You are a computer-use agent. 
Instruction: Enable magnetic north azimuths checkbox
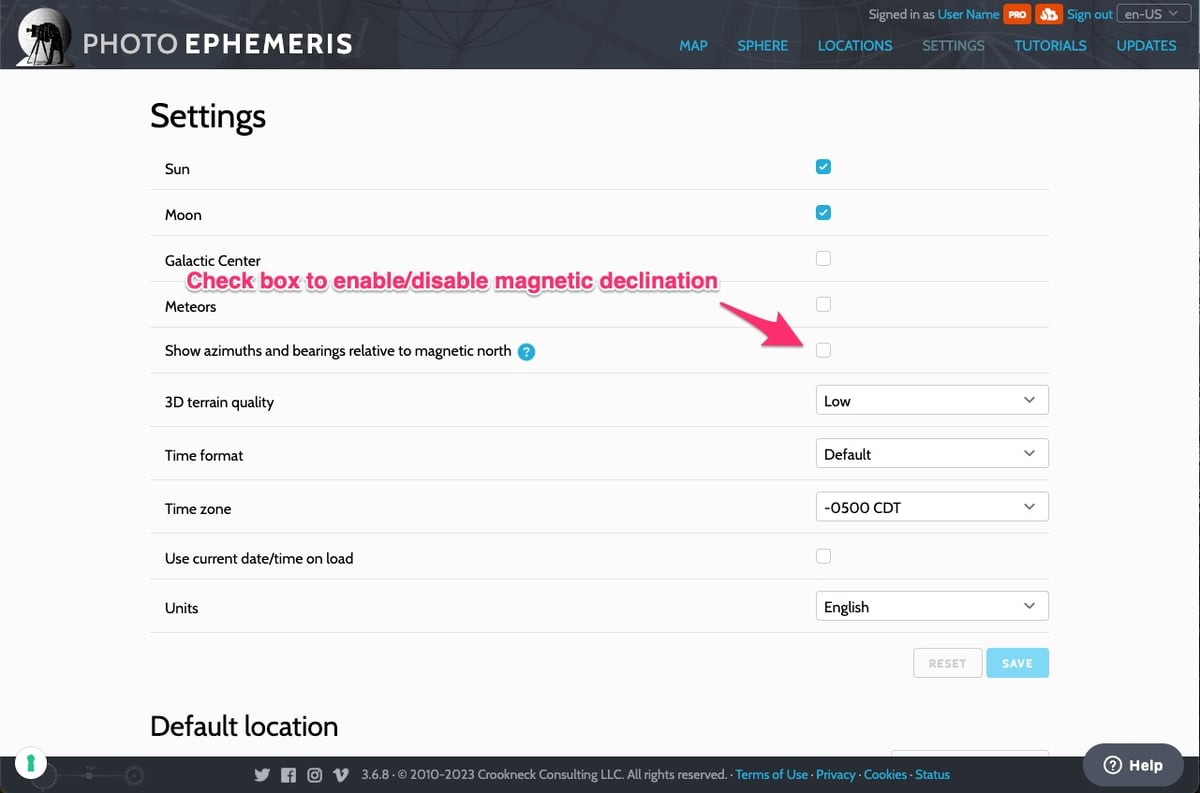click(823, 350)
